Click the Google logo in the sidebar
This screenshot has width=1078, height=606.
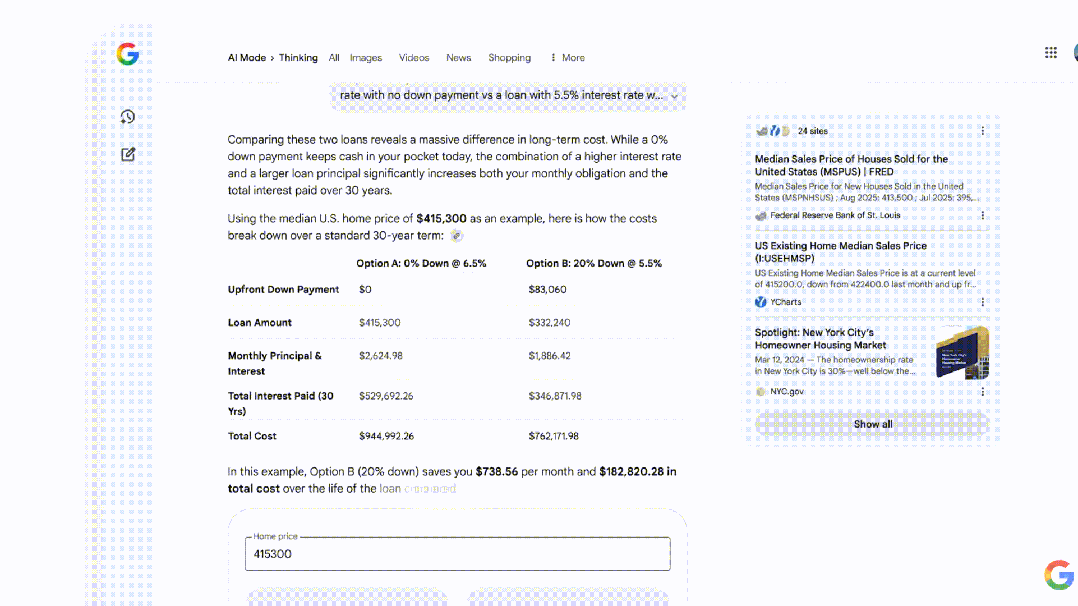point(127,54)
